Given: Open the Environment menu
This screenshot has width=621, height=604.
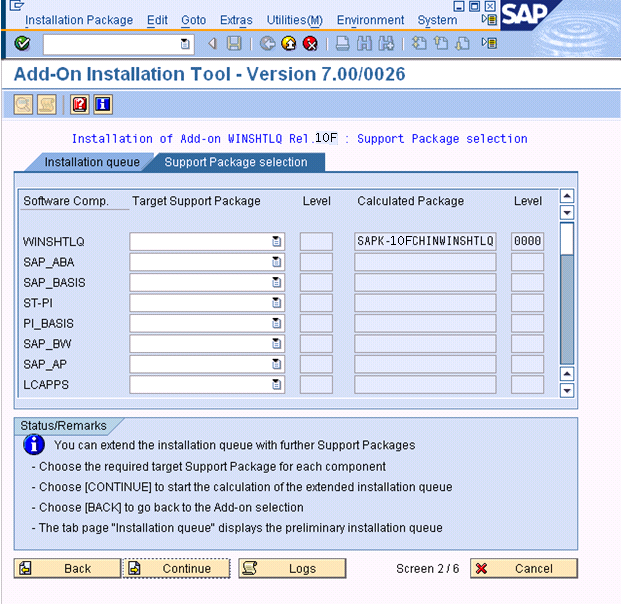Looking at the screenshot, I should click(x=370, y=20).
